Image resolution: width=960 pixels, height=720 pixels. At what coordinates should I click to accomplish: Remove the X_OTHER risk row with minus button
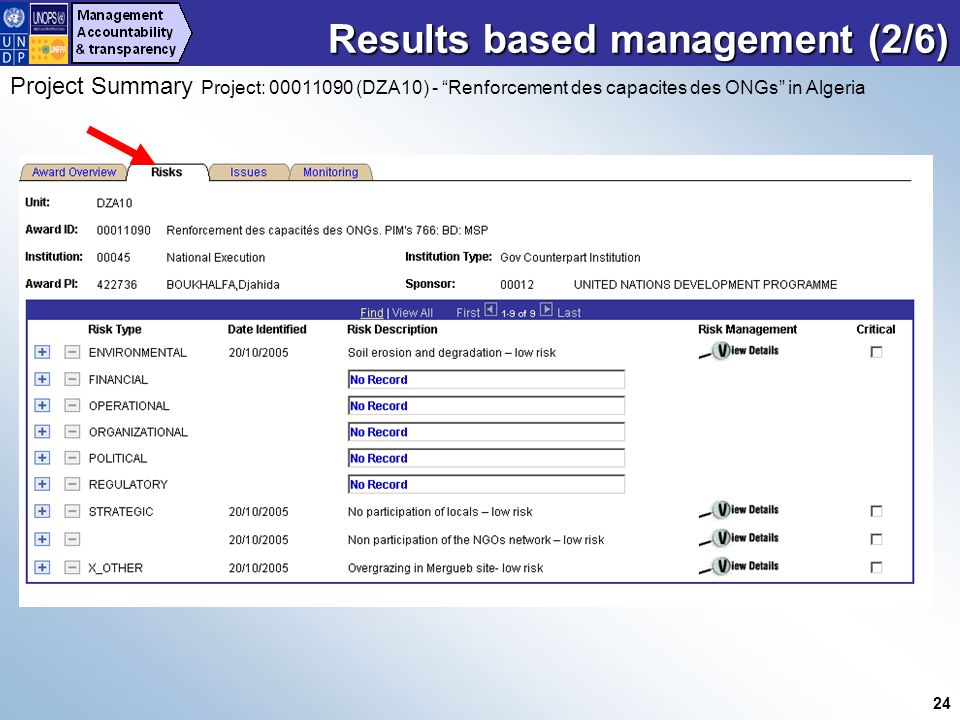pyautogui.click(x=72, y=568)
